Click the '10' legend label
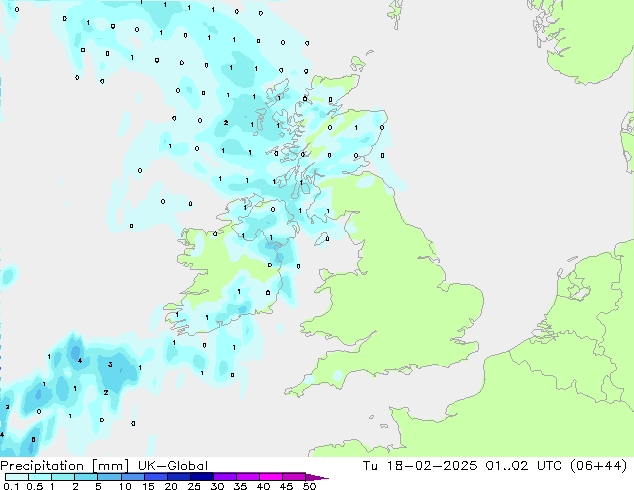Image resolution: width=634 pixels, height=490 pixels. point(125,486)
